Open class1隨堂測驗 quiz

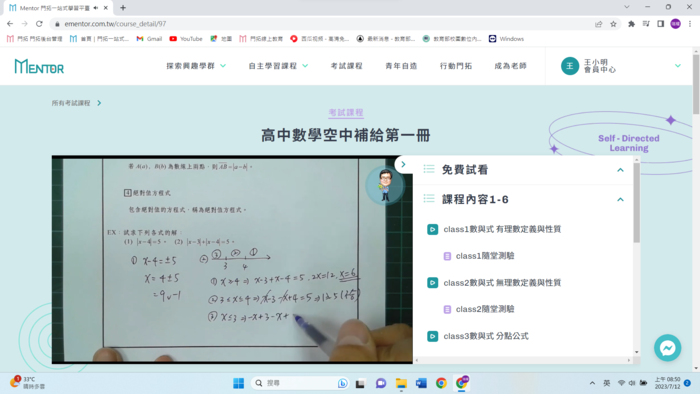(x=485, y=256)
